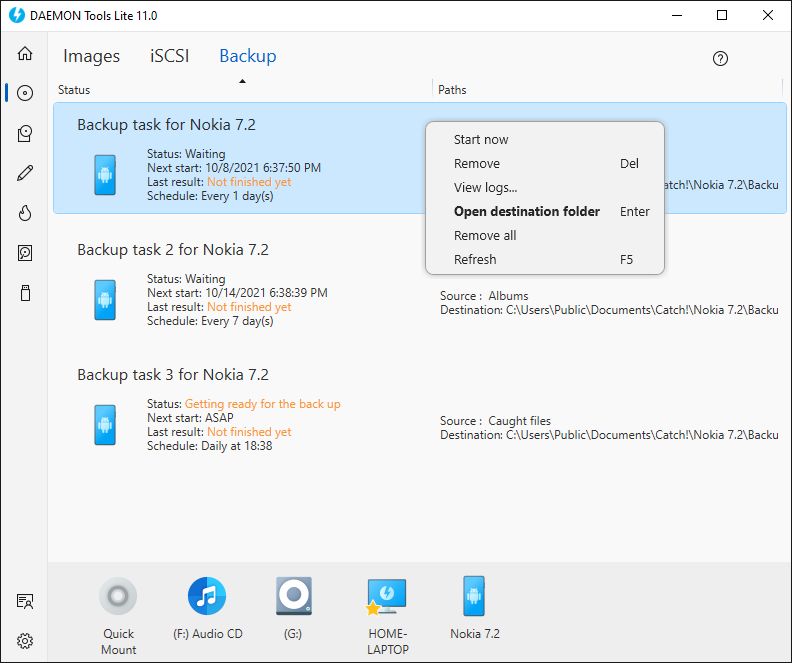Close the DAEMON Tools Lite window
Screen dimensions: 792x663
[x=768, y=15]
